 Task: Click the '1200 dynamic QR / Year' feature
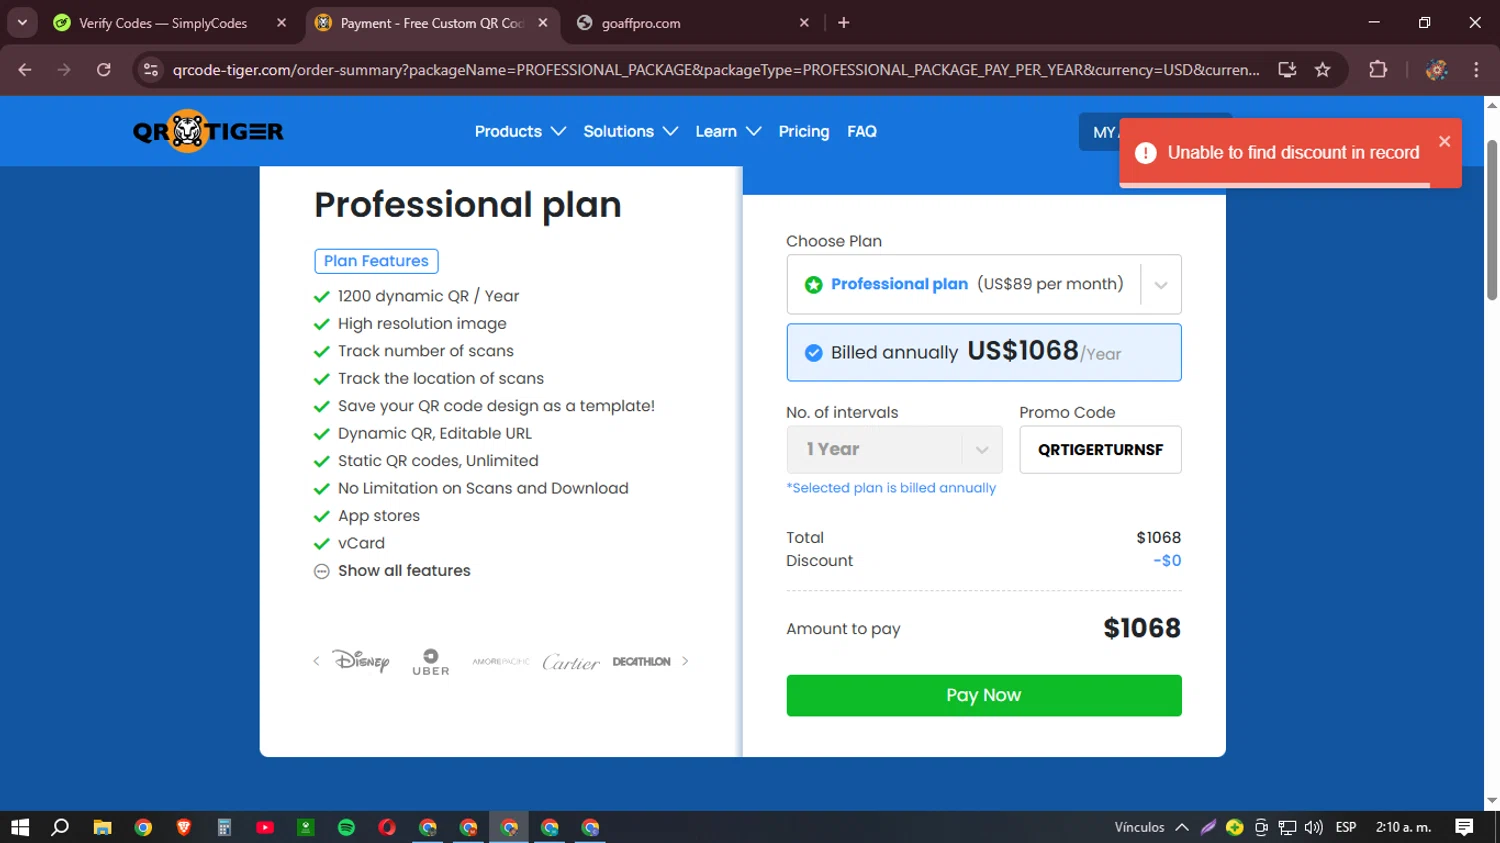point(428,296)
